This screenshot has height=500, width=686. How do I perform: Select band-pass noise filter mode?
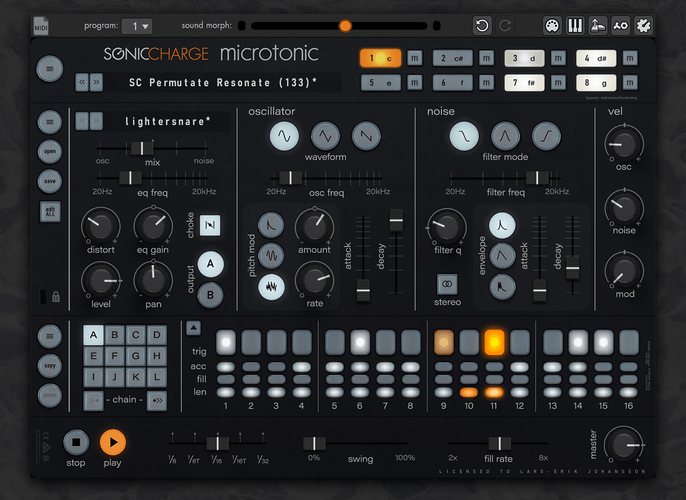505,136
